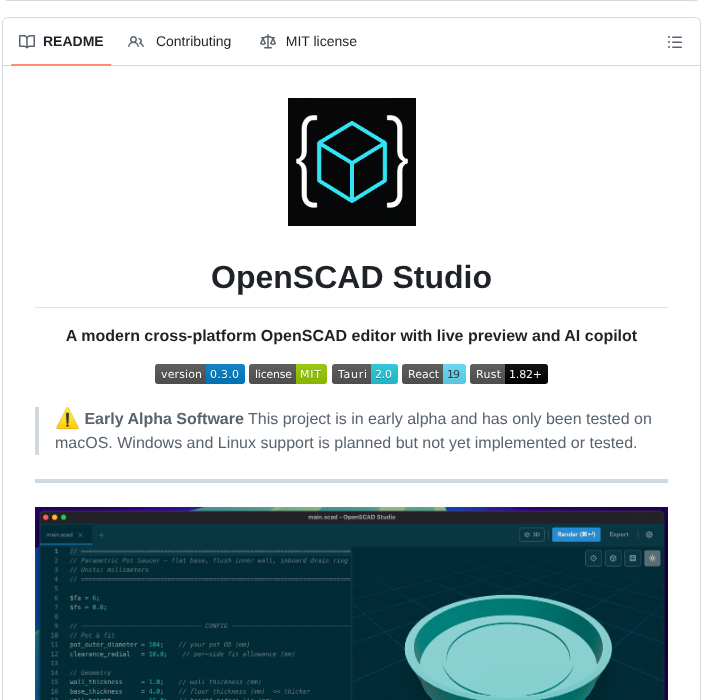Switch to the Contributing tab
The width and height of the screenshot is (701, 700).
[180, 42]
